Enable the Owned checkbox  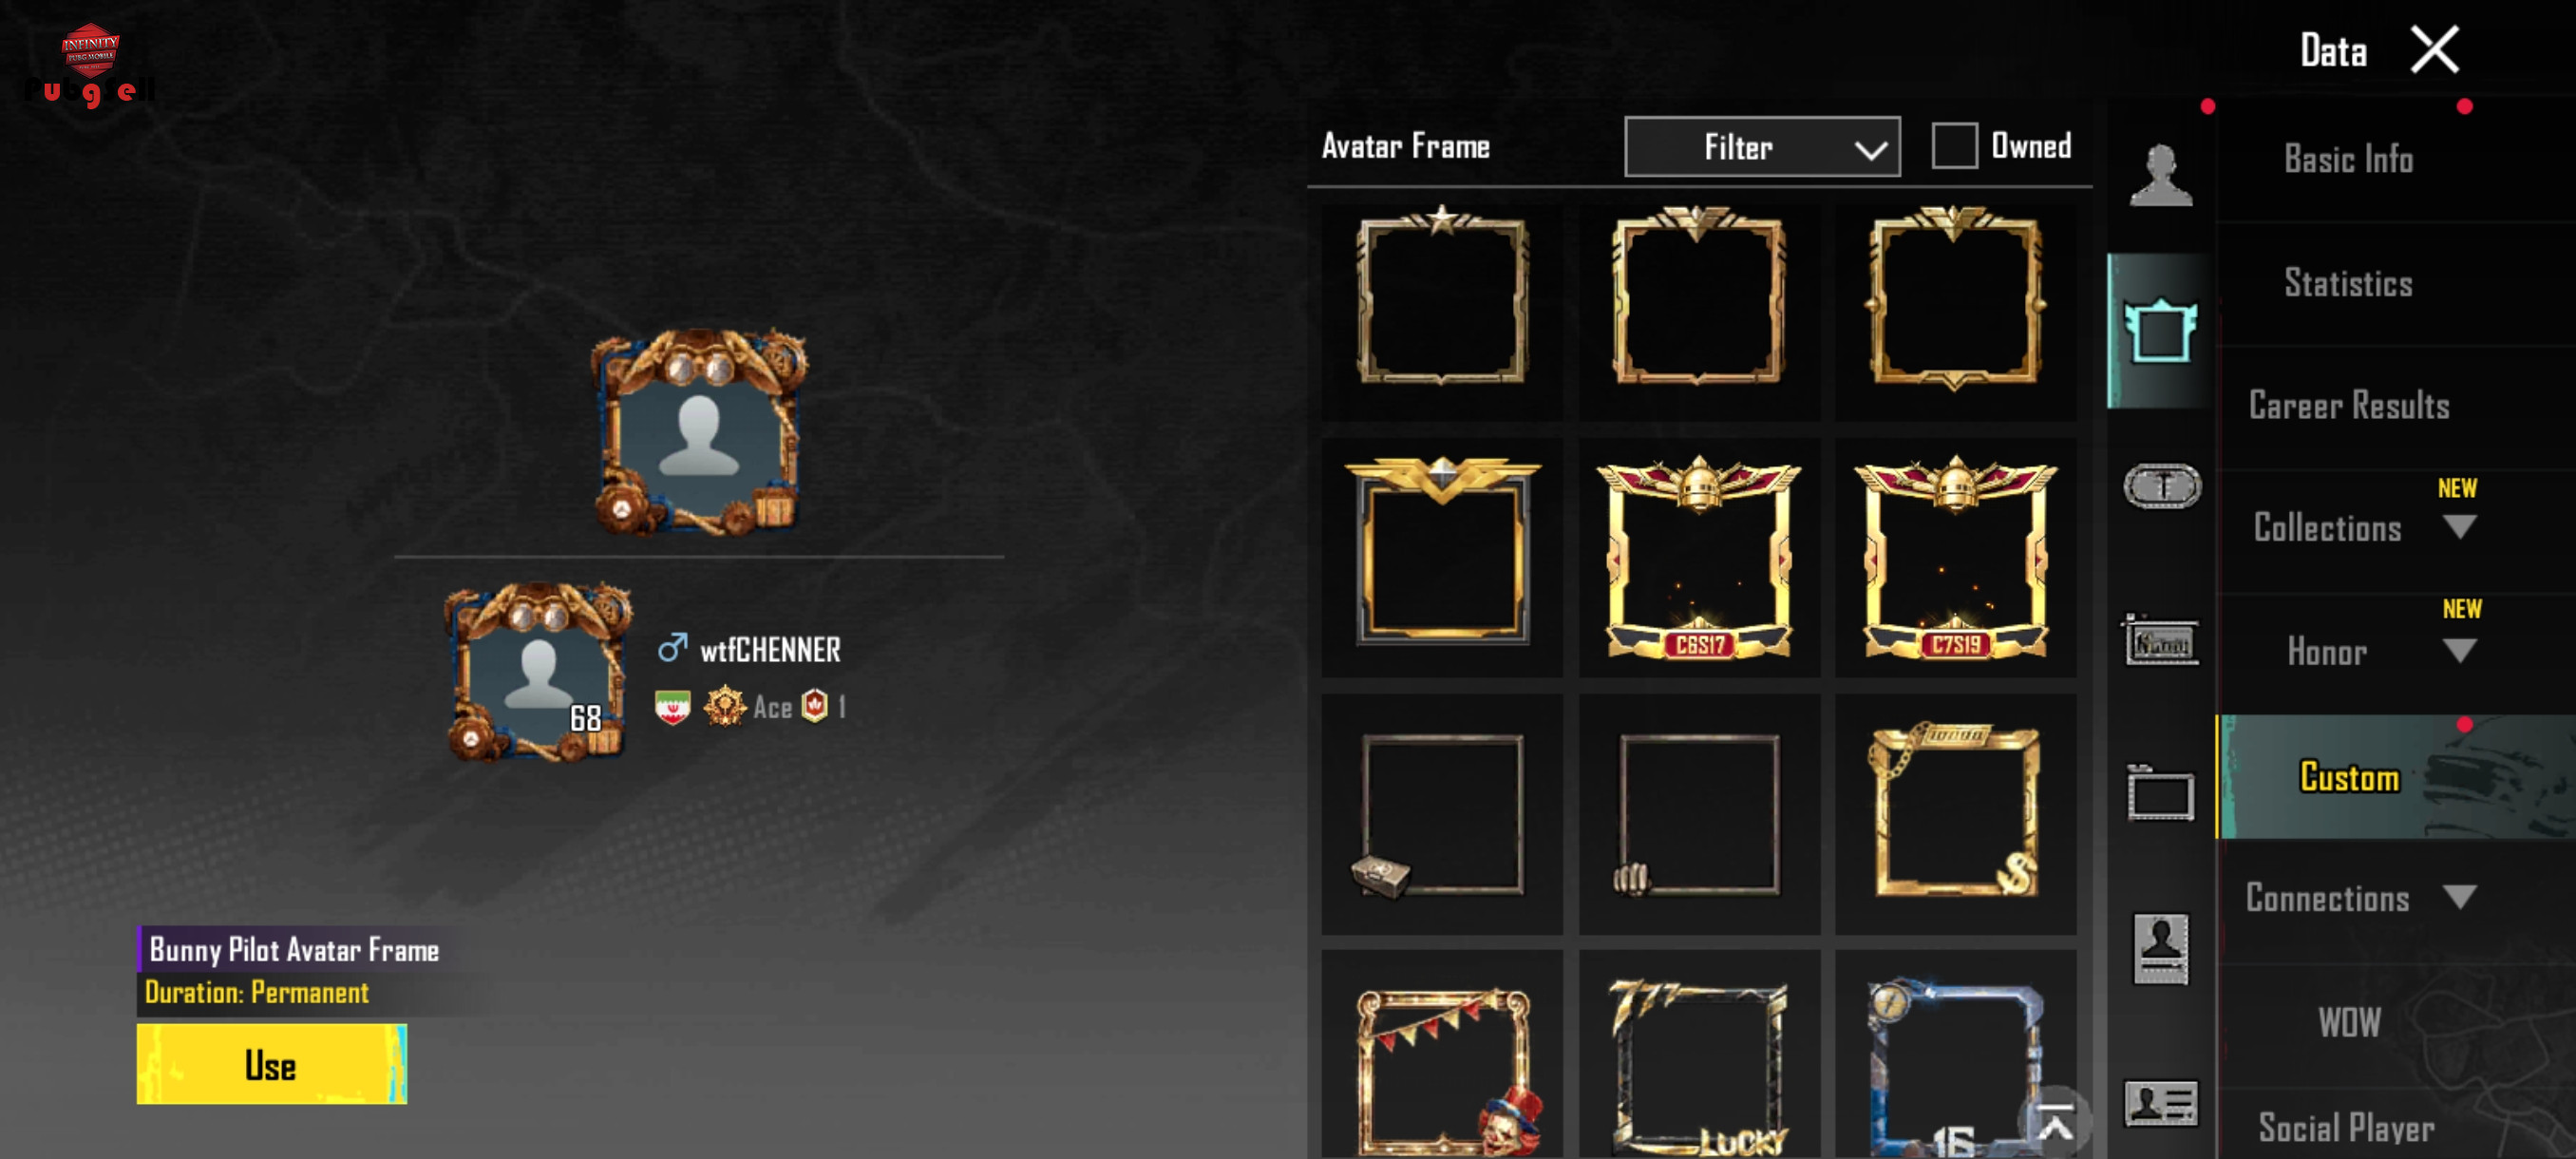[1954, 146]
